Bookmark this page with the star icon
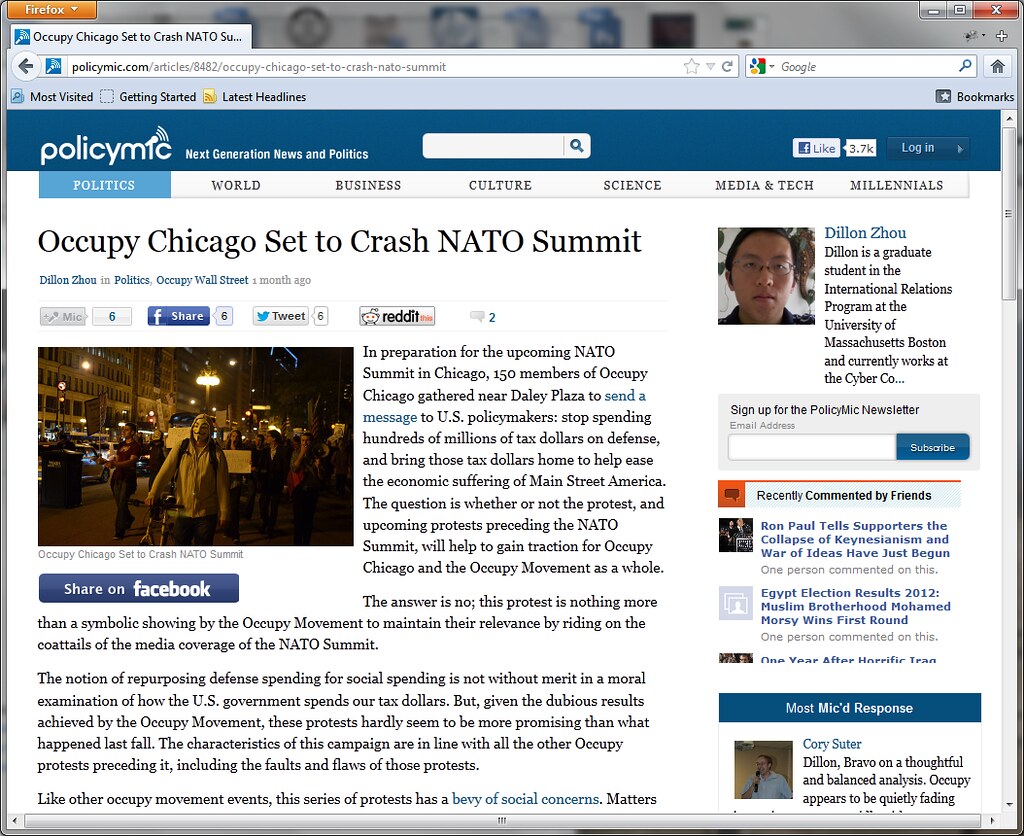The image size is (1024, 836). click(691, 67)
